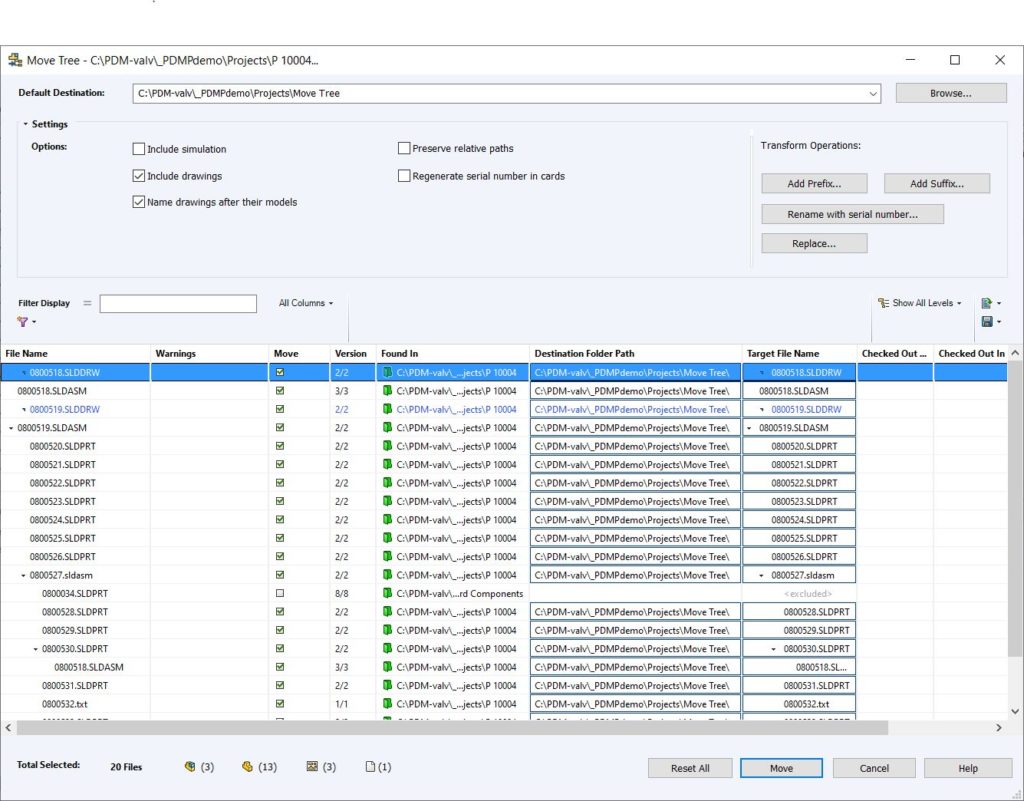Screen dimensions: 1024x801
Task: Click the export file list icon
Action: tap(987, 303)
